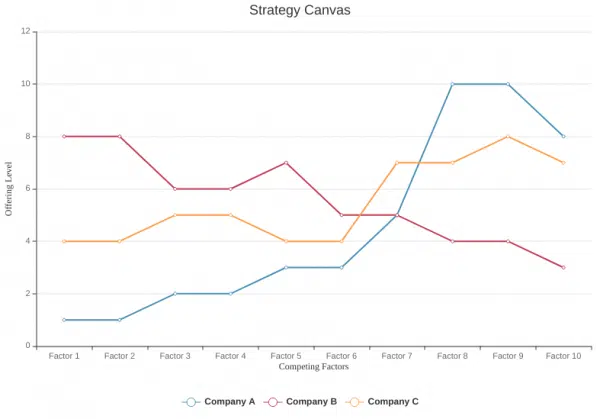Click the Factor 6 x-axis label
This screenshot has width=600, height=419.
[341, 355]
